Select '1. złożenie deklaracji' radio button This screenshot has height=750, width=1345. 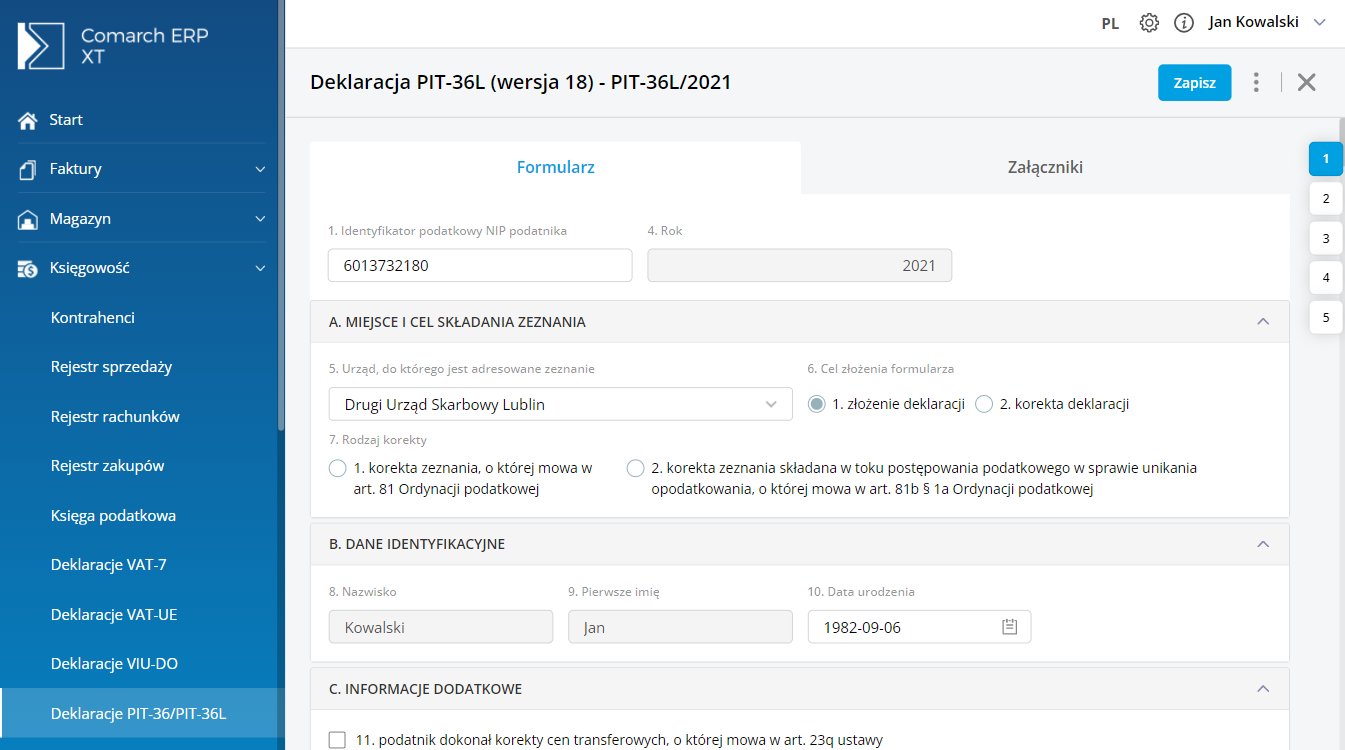(x=817, y=404)
